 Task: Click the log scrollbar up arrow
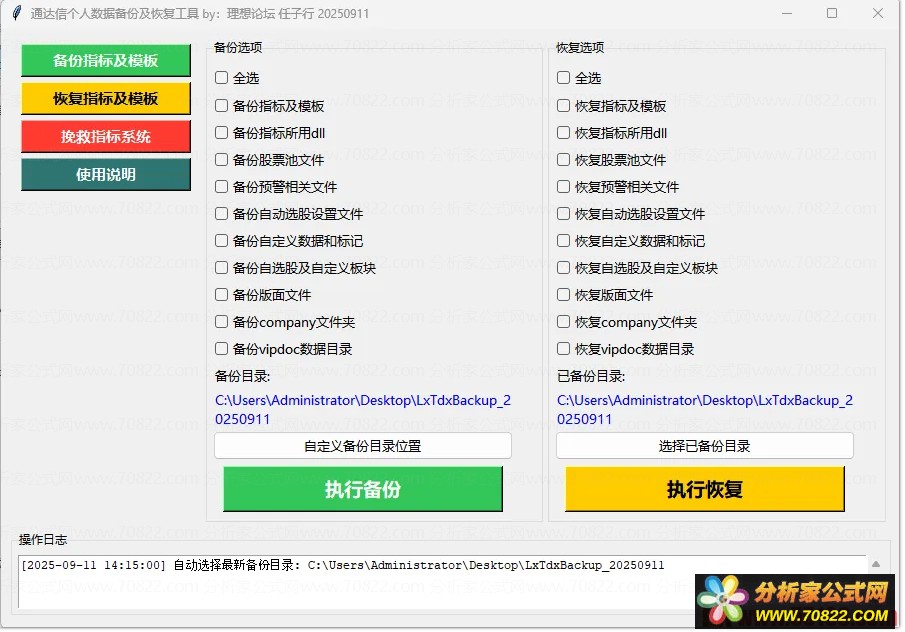(x=876, y=564)
